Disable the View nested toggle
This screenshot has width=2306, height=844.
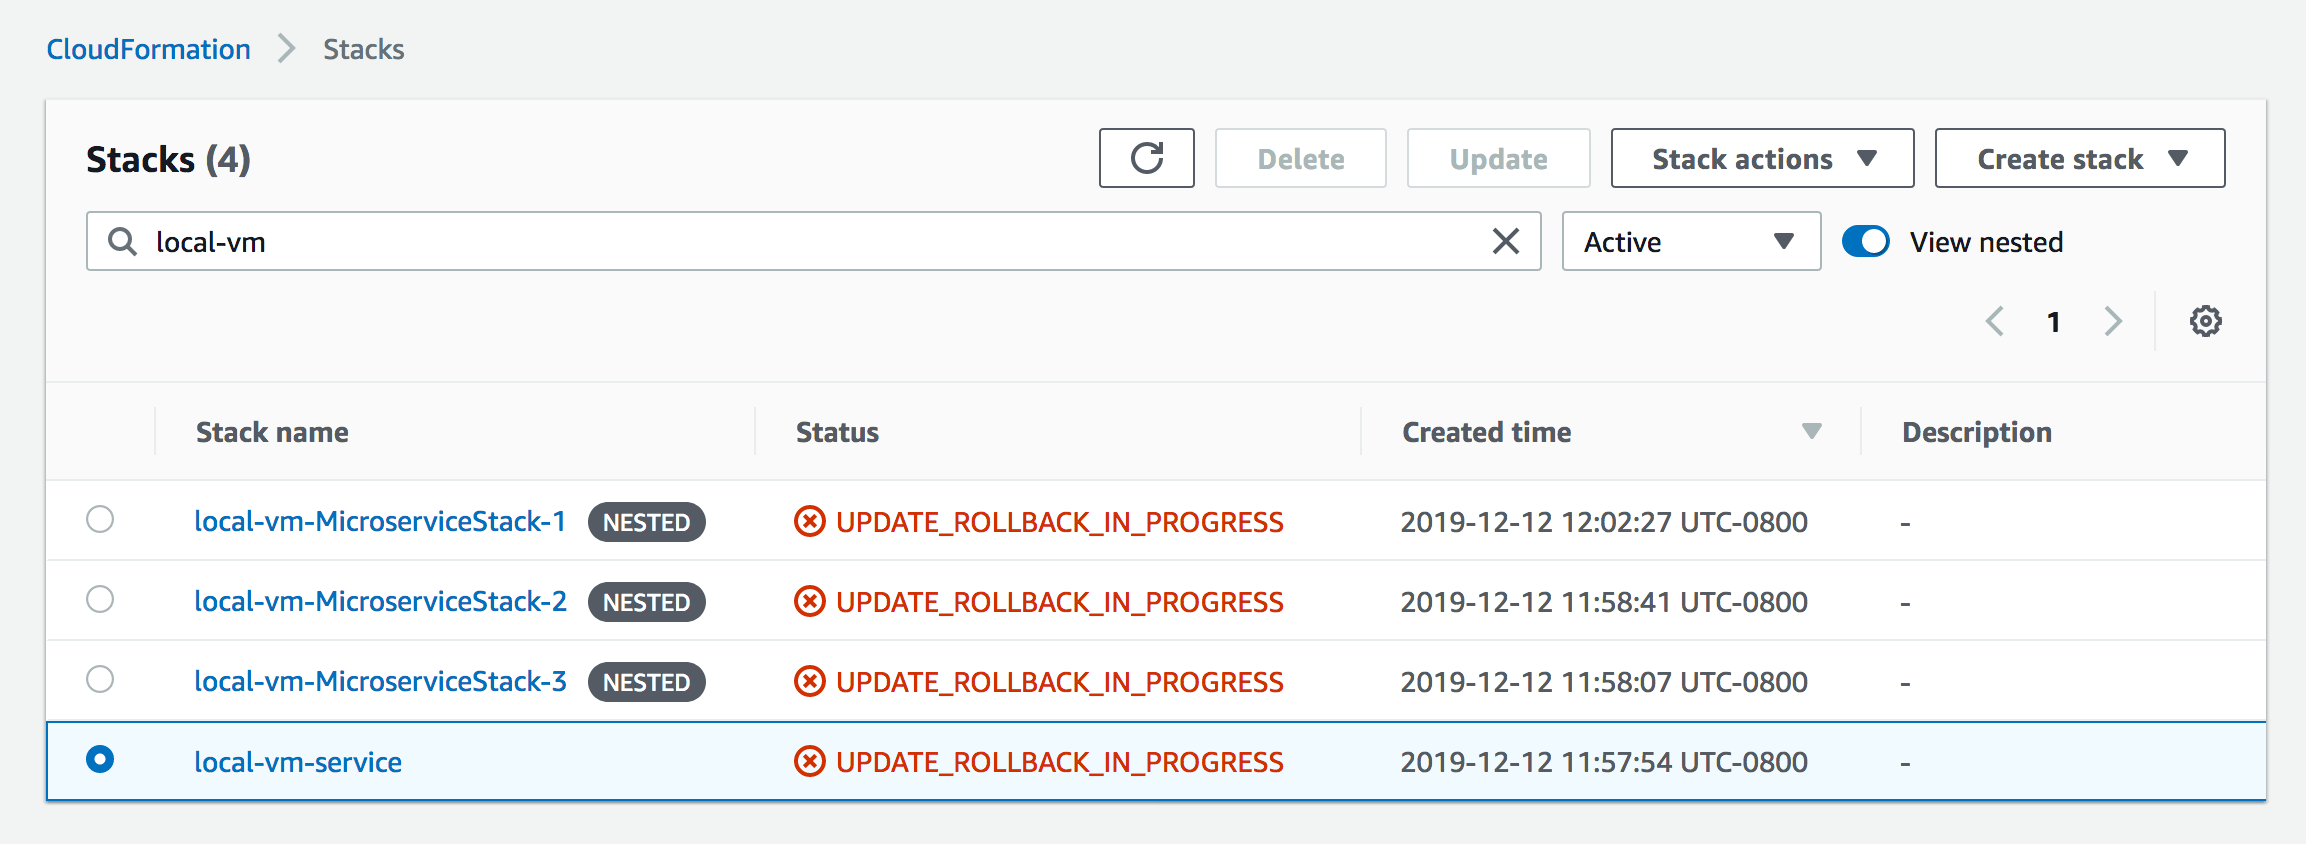[1864, 241]
